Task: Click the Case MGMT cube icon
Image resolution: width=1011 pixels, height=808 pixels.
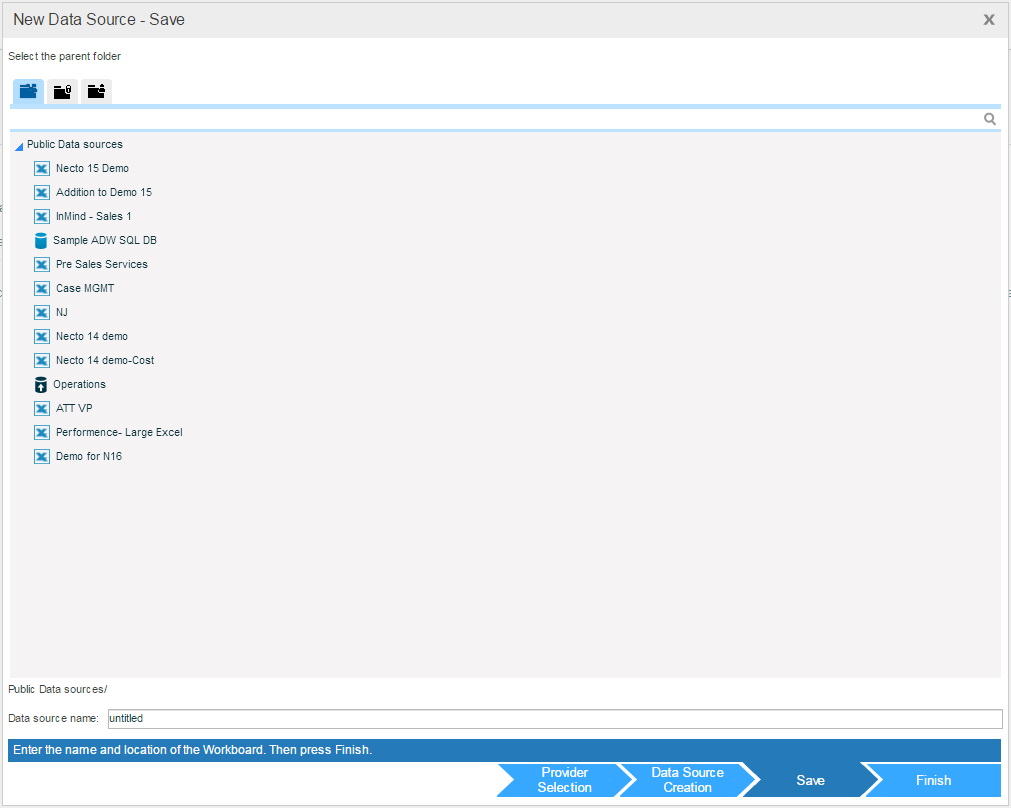Action: point(42,288)
